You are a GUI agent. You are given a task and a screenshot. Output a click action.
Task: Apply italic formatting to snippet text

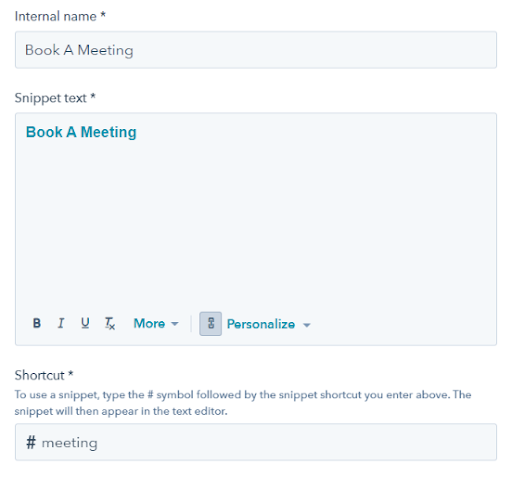pos(61,323)
